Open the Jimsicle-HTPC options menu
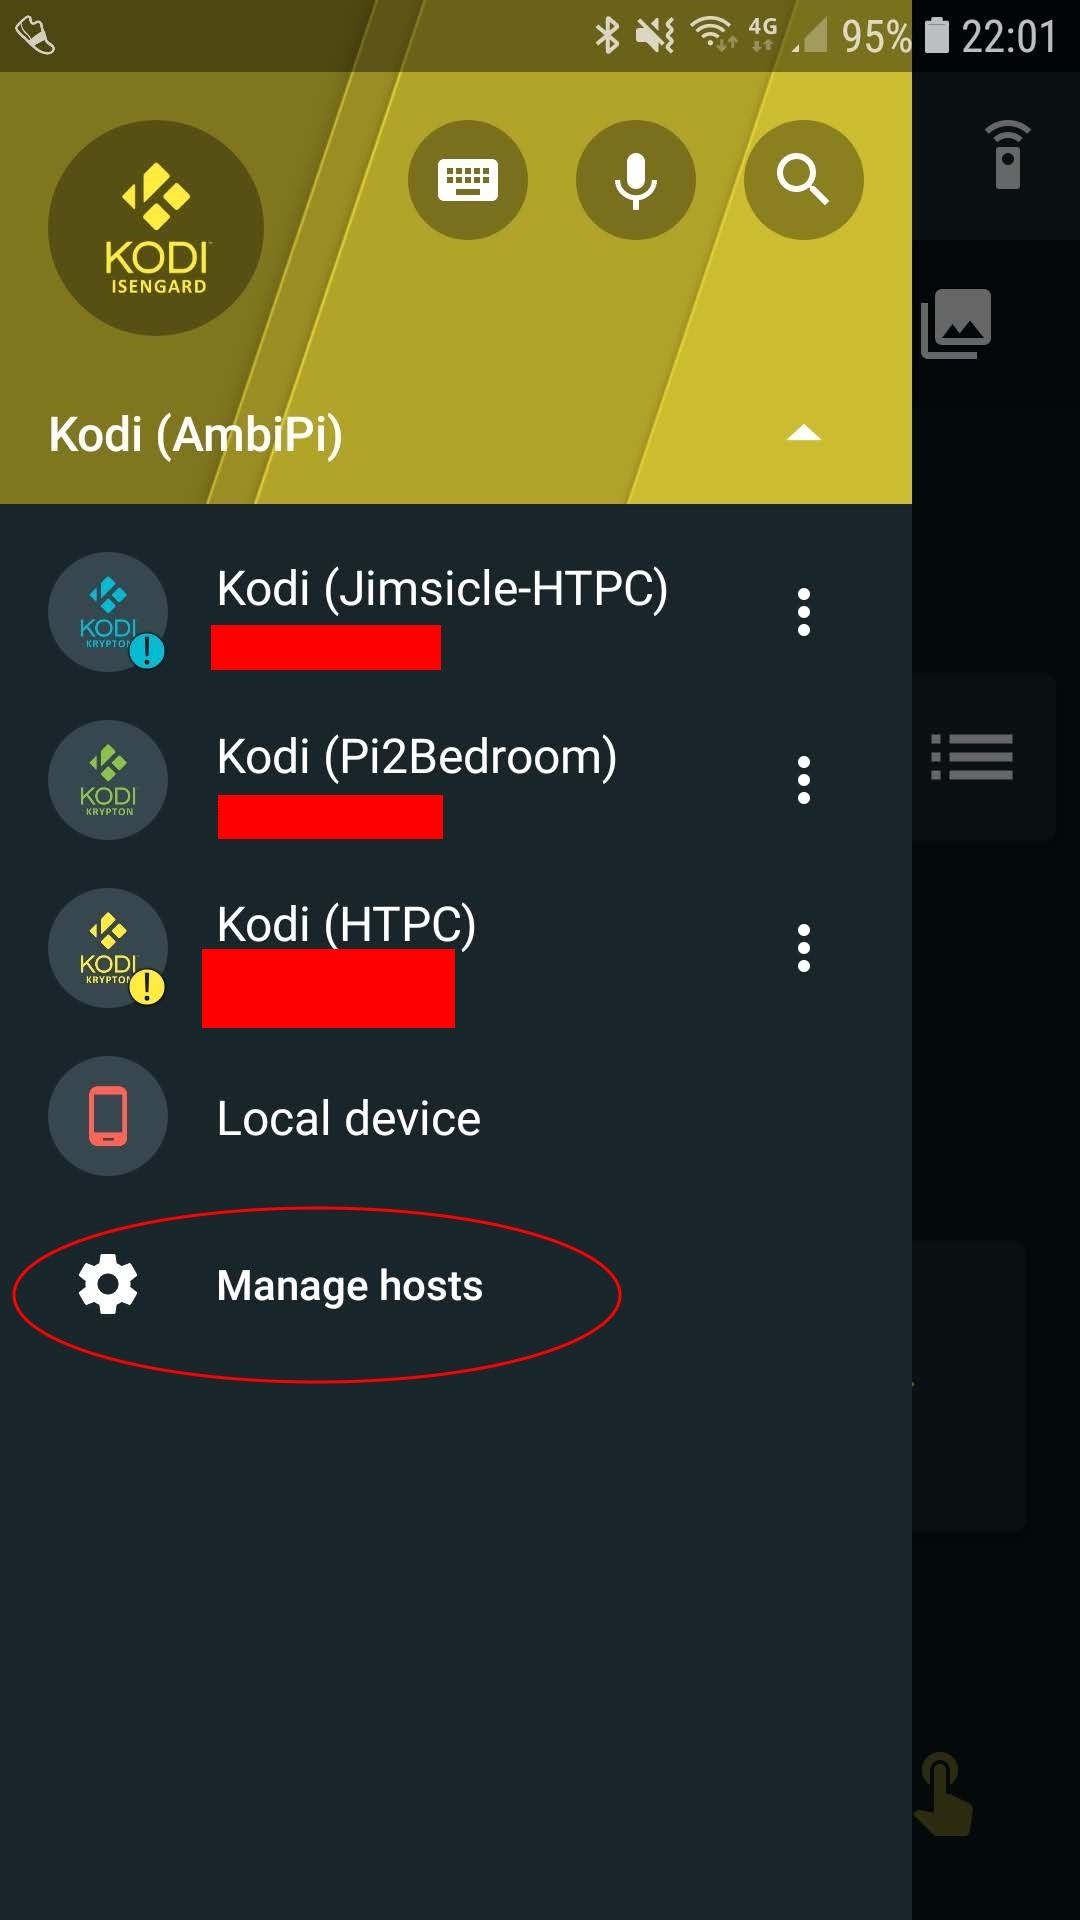The image size is (1080, 1920). (x=804, y=612)
